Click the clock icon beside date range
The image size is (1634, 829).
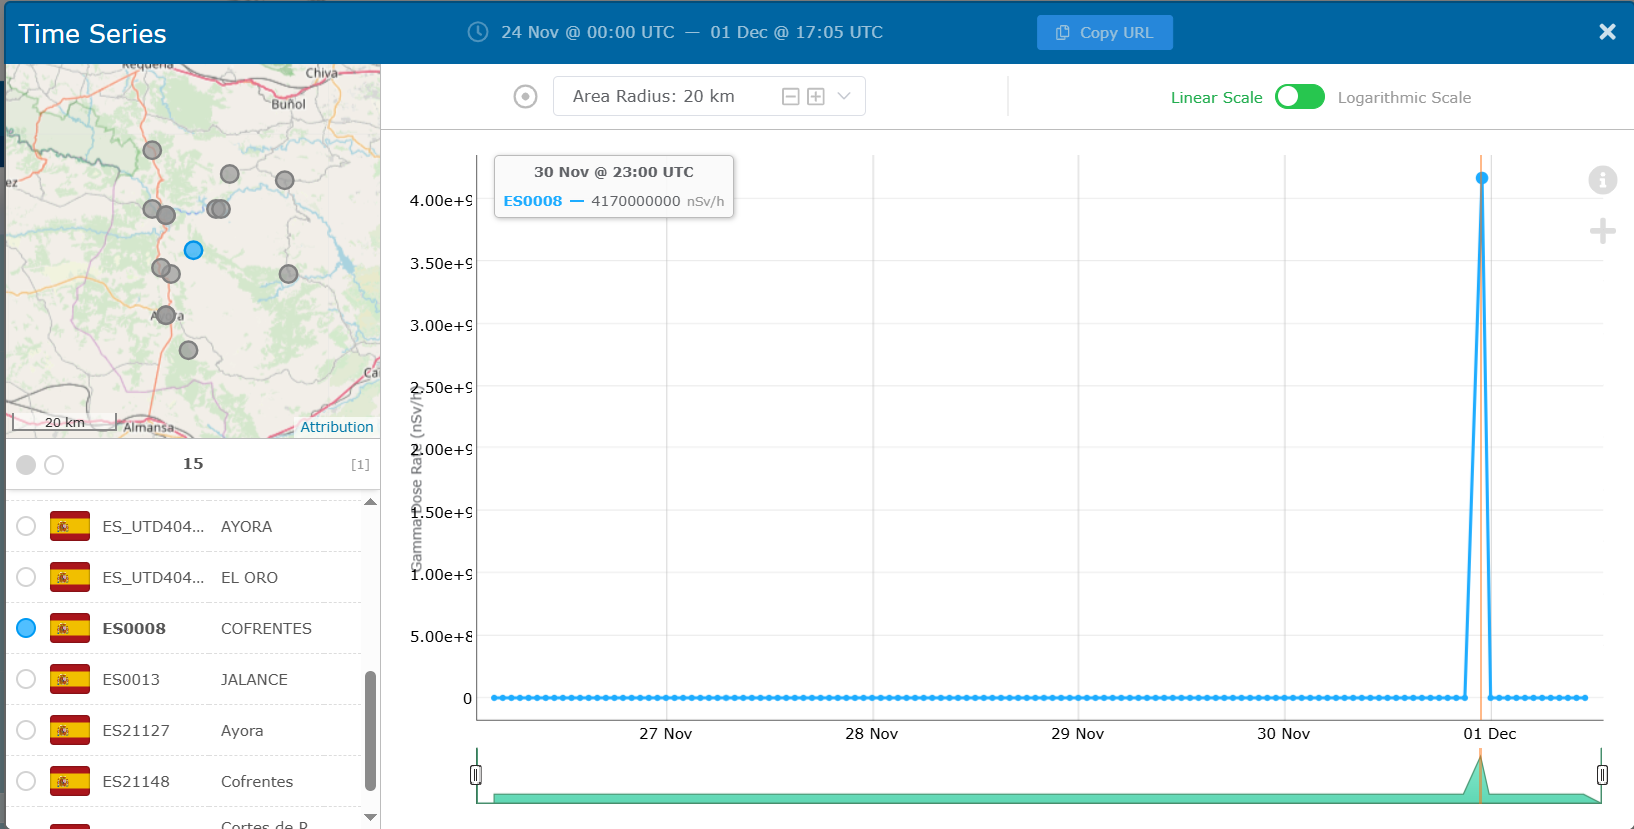478,32
